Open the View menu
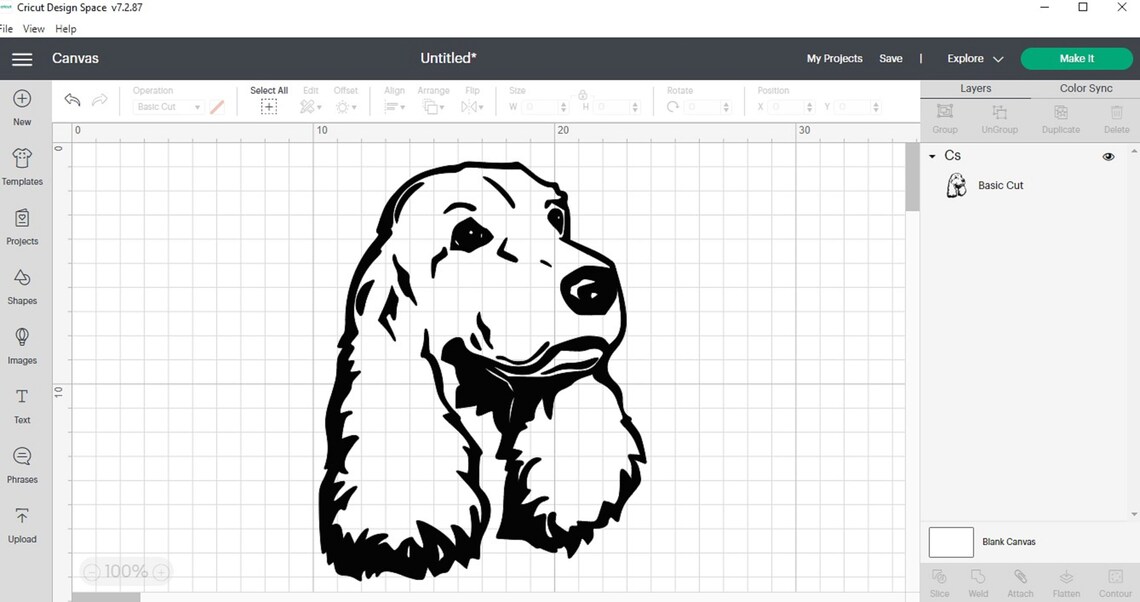Image resolution: width=1140 pixels, height=602 pixels. tap(33, 28)
